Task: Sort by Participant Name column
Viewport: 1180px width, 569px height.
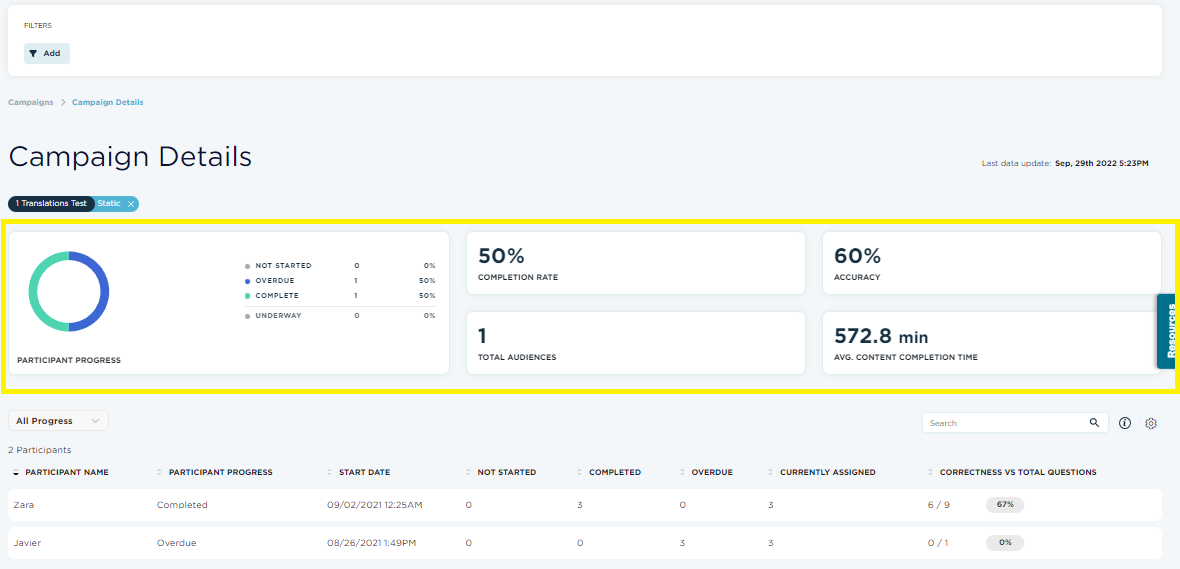Action: click(x=61, y=473)
